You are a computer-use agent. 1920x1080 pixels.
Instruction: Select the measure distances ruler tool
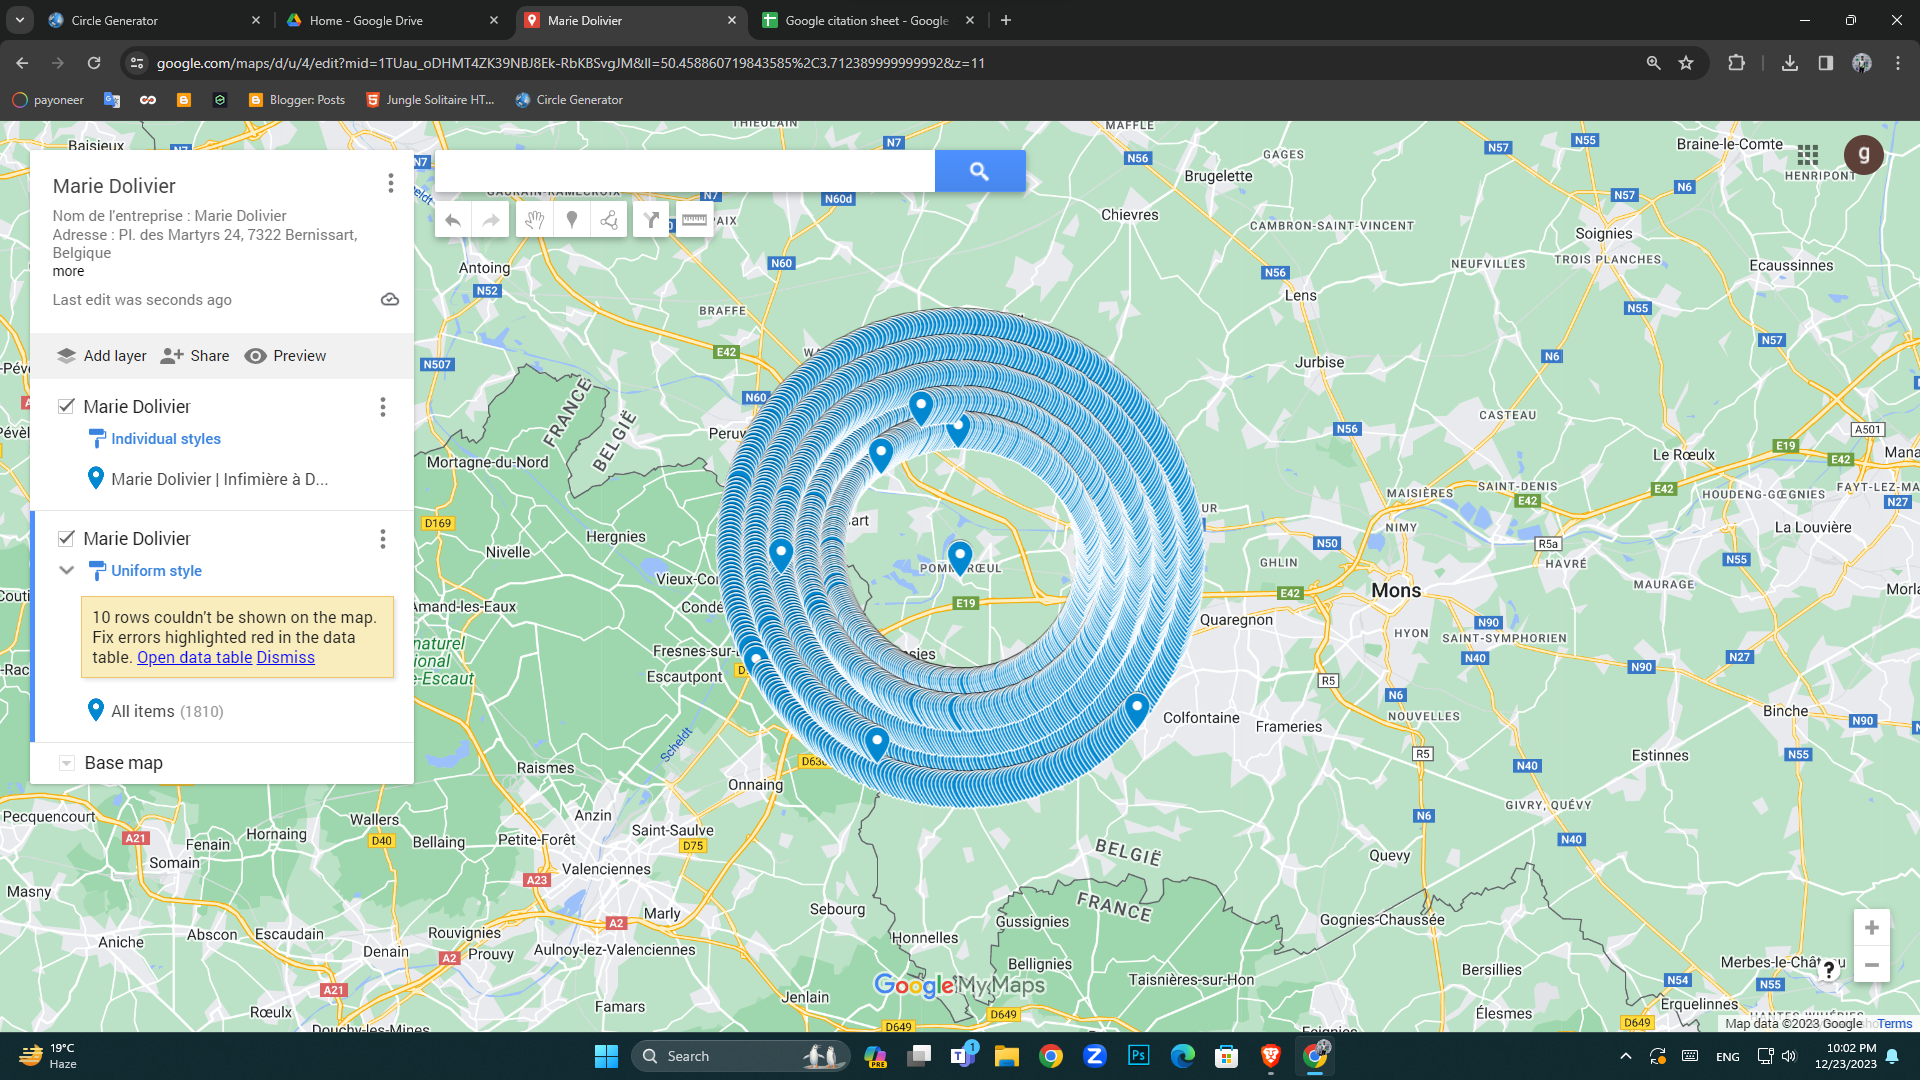[694, 220]
